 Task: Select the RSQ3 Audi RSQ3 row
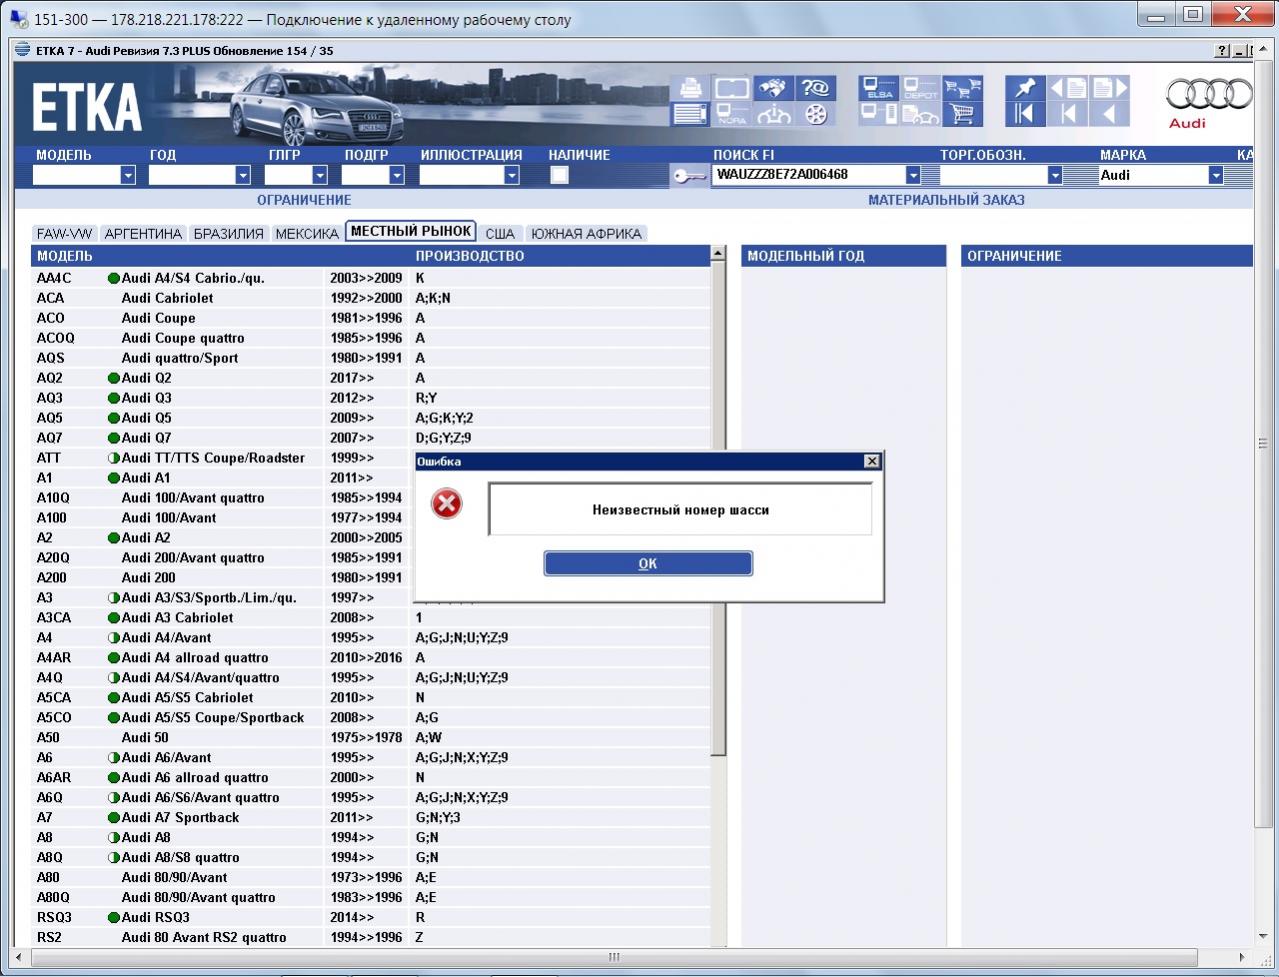[370, 918]
